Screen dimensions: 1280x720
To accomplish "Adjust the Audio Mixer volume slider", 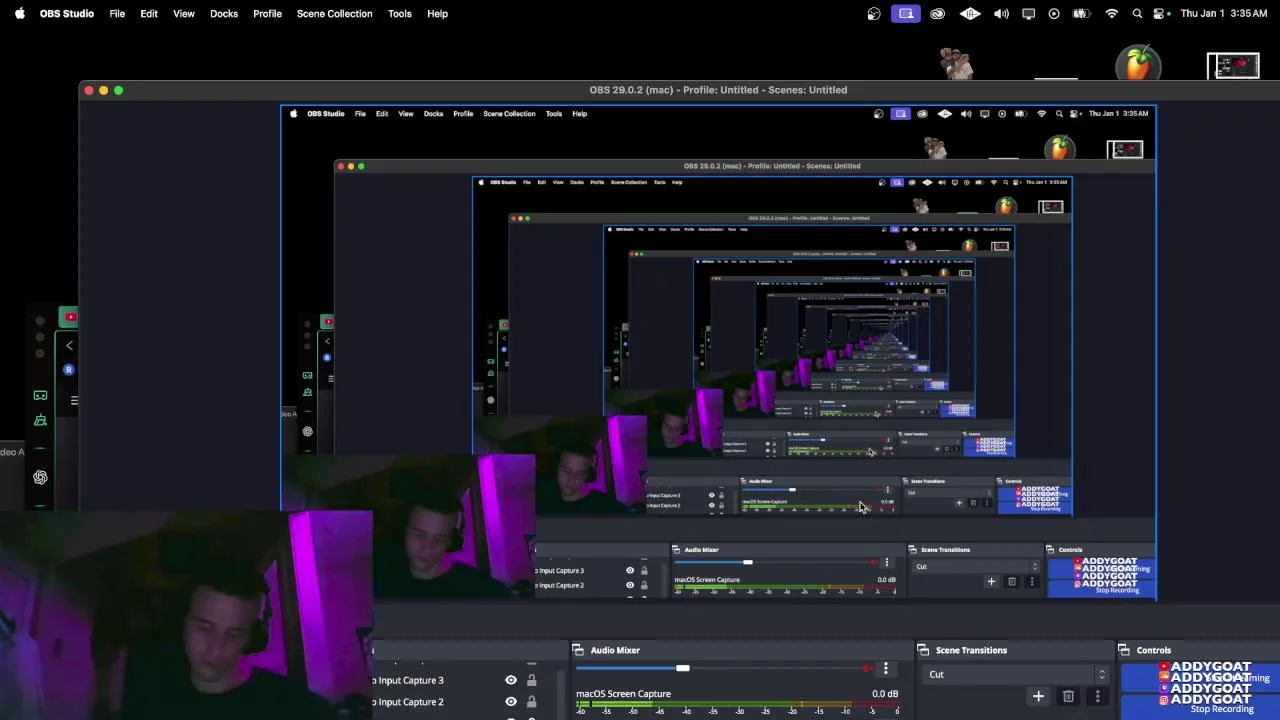I will (682, 668).
